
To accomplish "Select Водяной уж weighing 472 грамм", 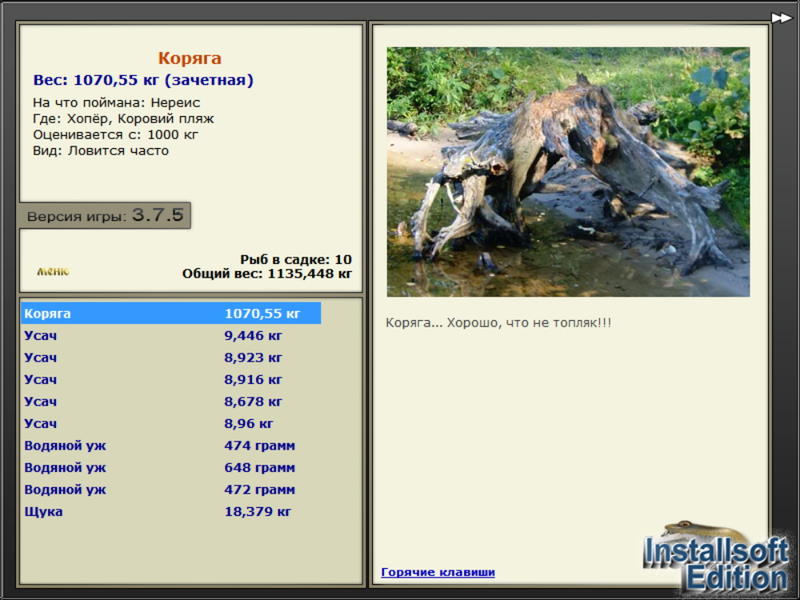I will [x=171, y=489].
